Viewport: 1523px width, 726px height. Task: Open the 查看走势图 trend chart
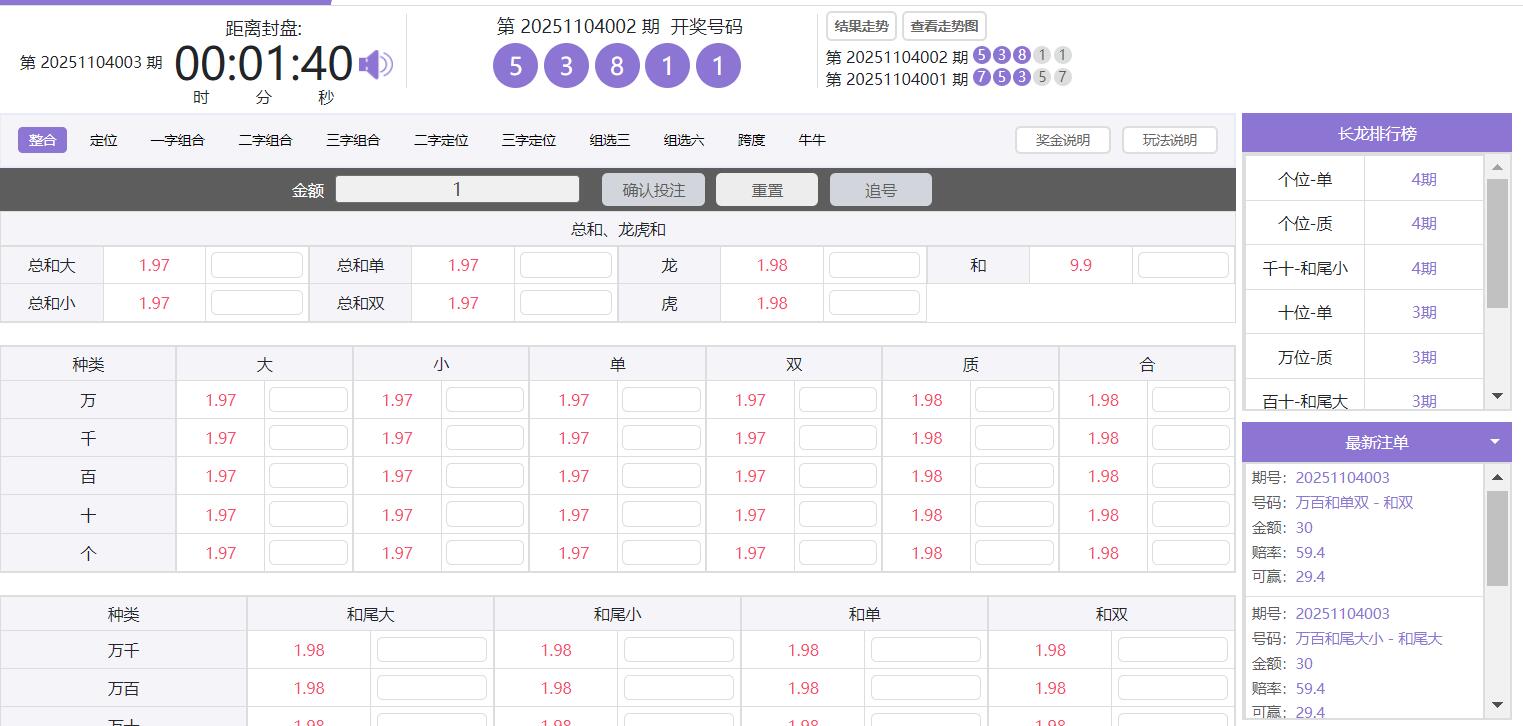(x=942, y=26)
